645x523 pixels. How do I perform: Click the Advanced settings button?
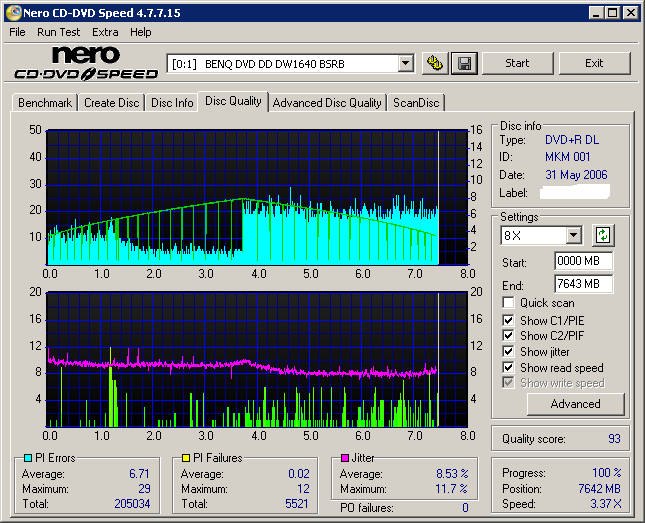[575, 404]
